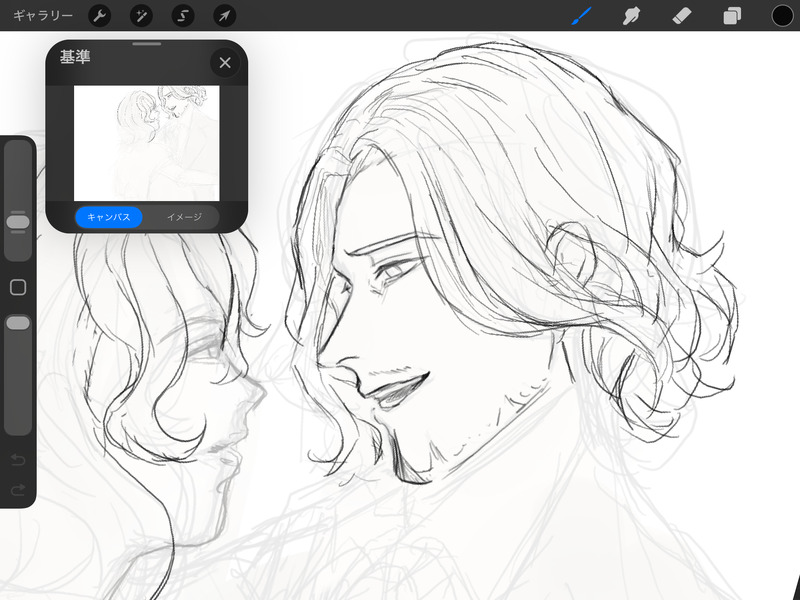Screen dimensions: 800x600
Task: Click the brush opacity slider handle
Action: [x=18, y=323]
